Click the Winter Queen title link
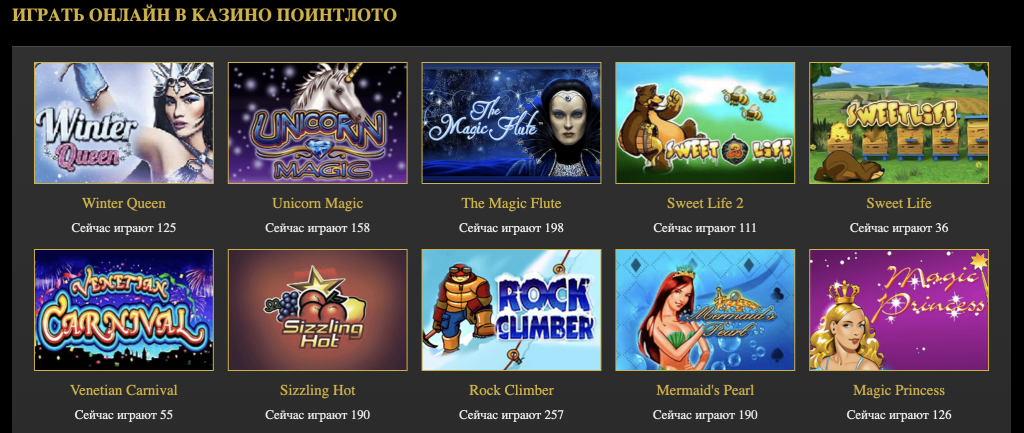Screen dimensions: 1024x433 [x=124, y=203]
